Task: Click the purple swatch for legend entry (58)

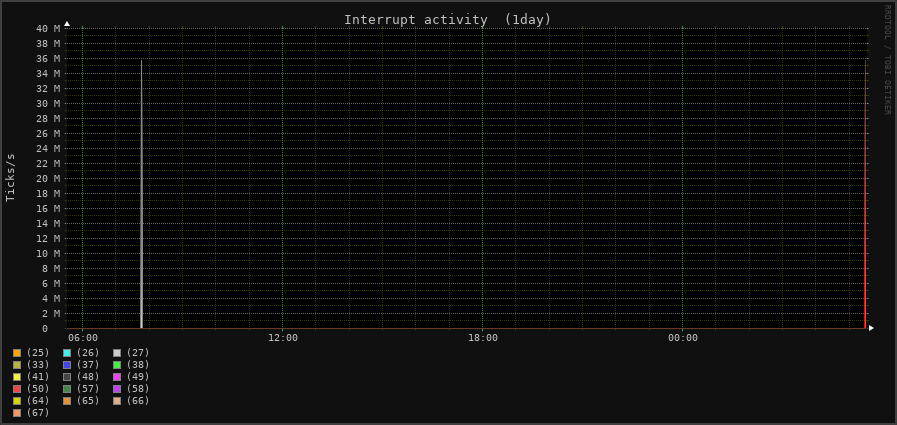Action: (117, 389)
